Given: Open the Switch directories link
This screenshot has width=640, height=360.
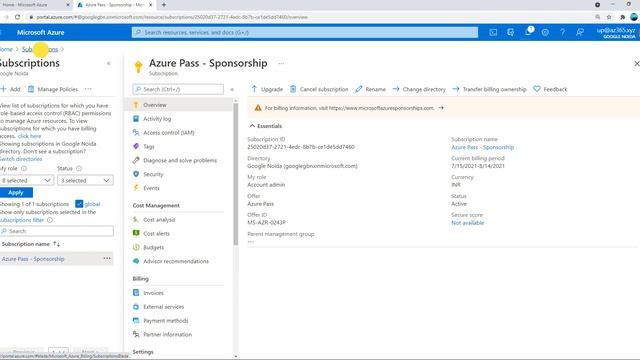Looking at the screenshot, I should tap(20, 159).
